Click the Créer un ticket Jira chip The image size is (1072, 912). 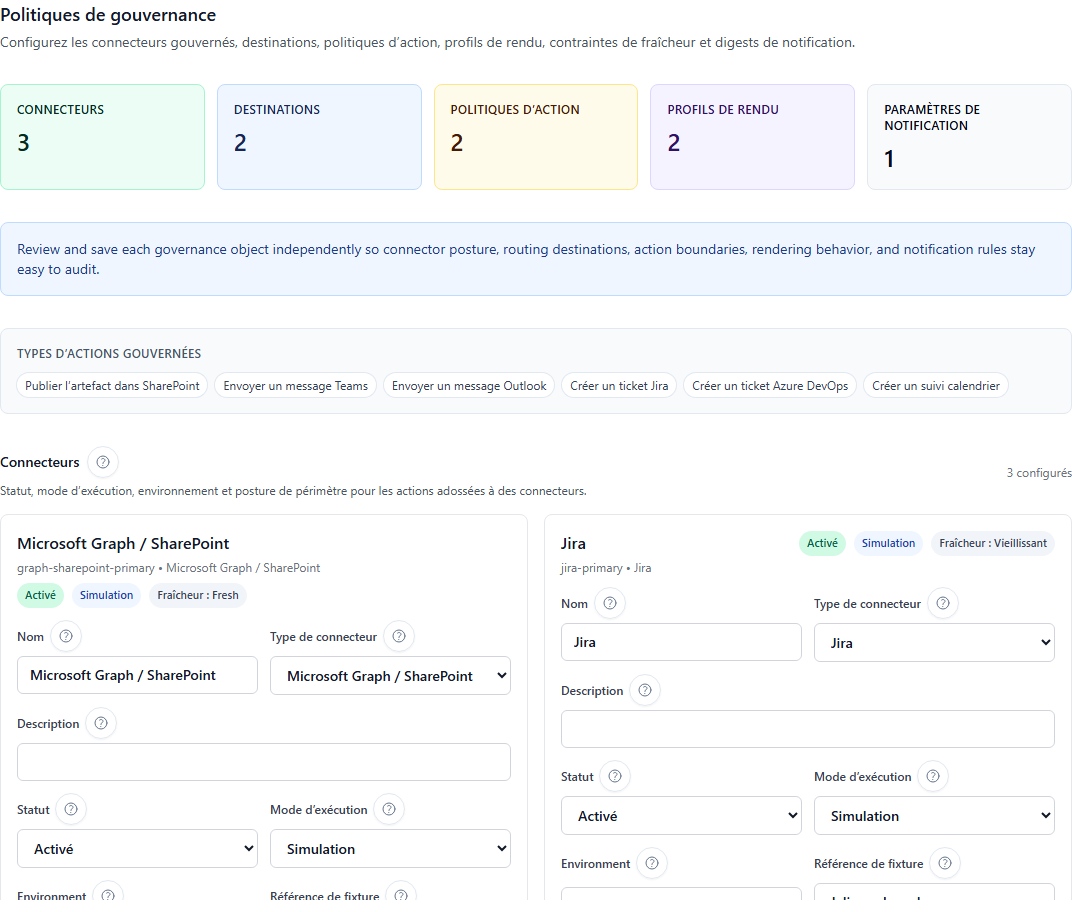click(x=619, y=386)
